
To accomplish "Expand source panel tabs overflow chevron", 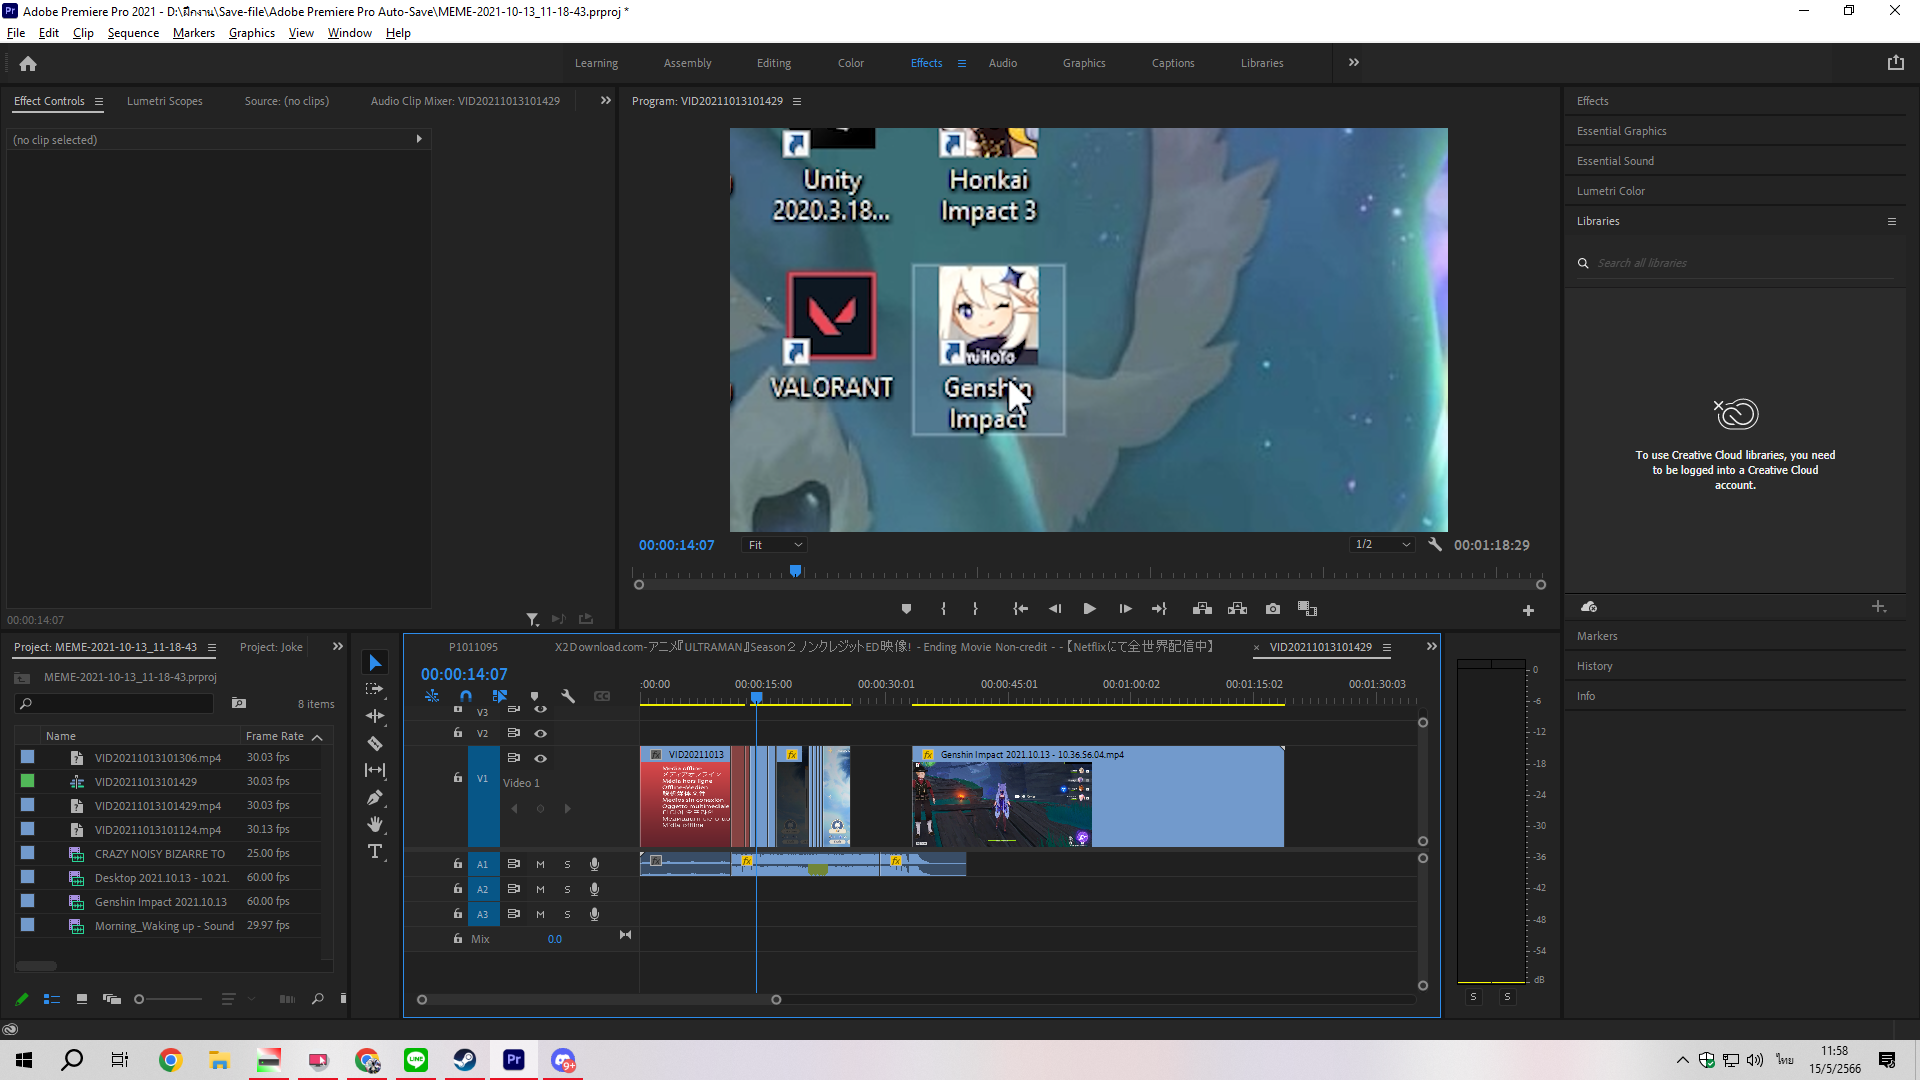I will coord(605,100).
